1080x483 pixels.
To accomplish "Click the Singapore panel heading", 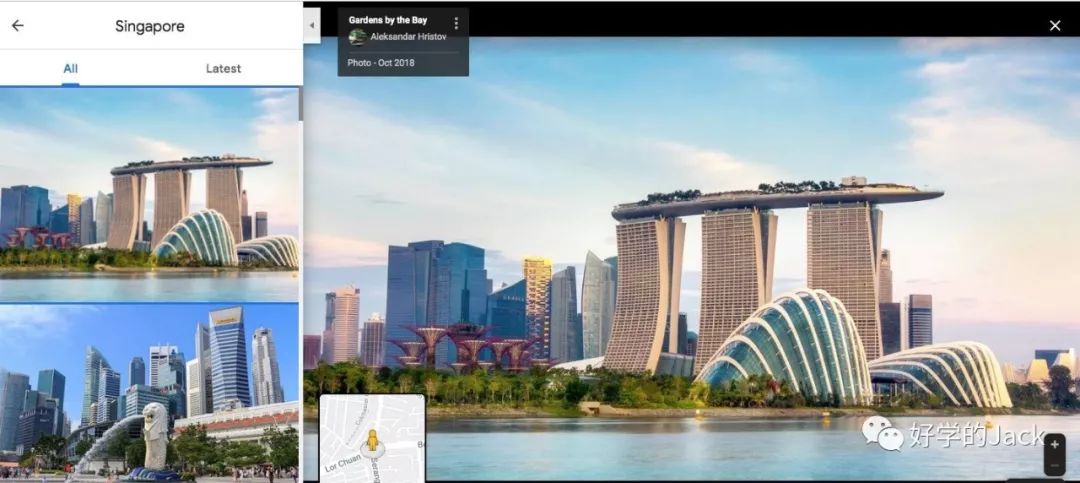I will click(149, 26).
